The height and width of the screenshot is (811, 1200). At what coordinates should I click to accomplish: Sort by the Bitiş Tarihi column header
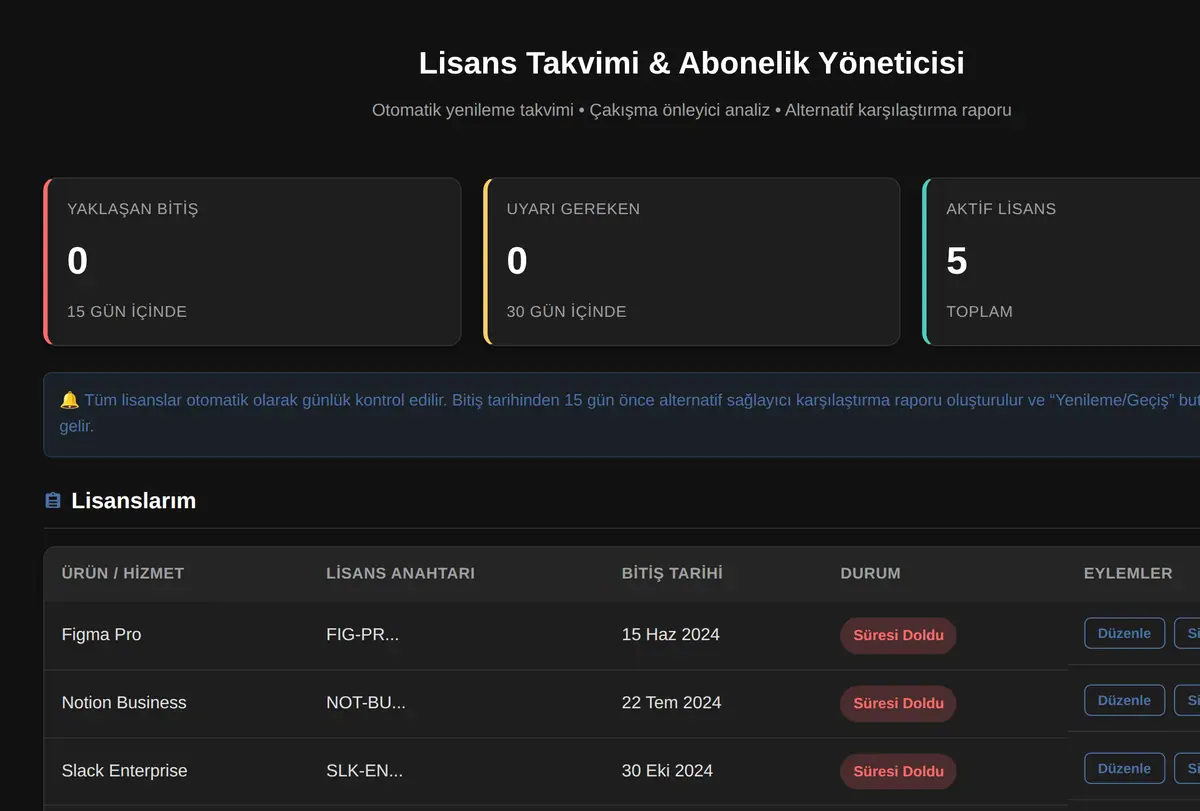672,573
